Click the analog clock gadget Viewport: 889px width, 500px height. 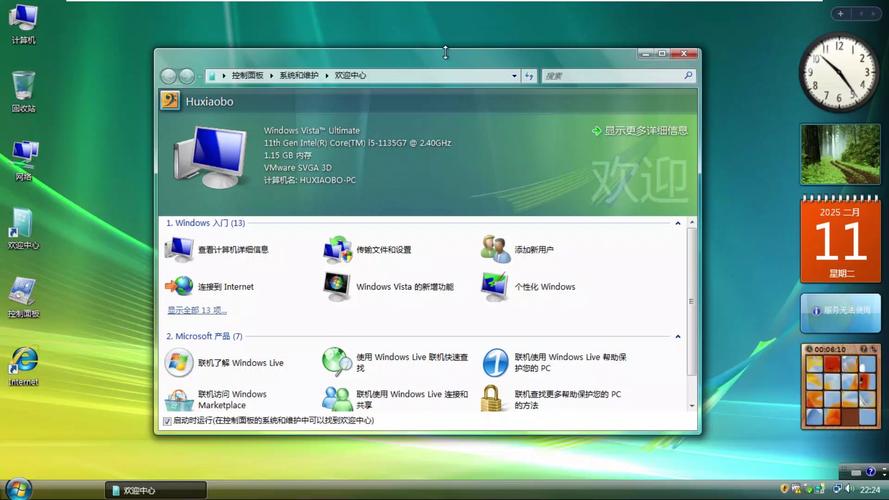[x=839, y=72]
